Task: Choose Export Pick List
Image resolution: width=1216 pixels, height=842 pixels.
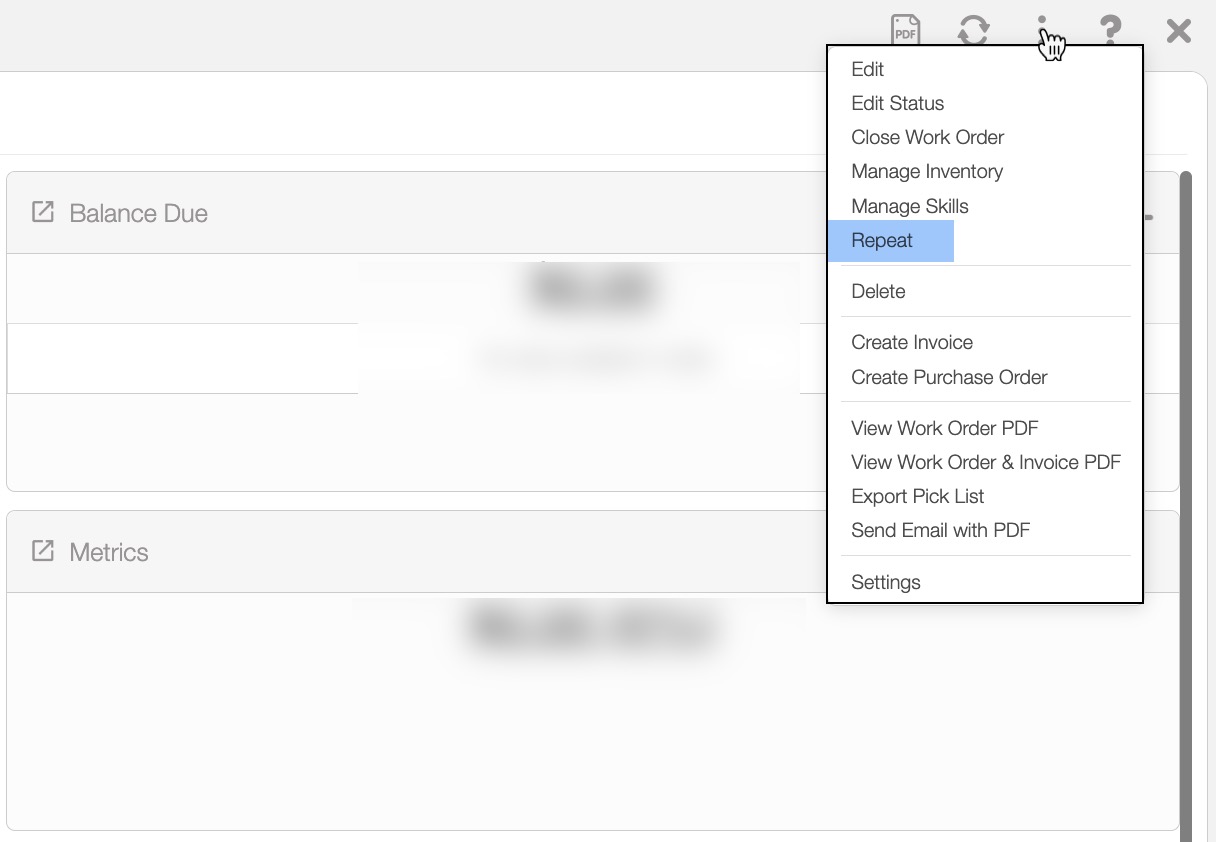Action: (x=917, y=496)
